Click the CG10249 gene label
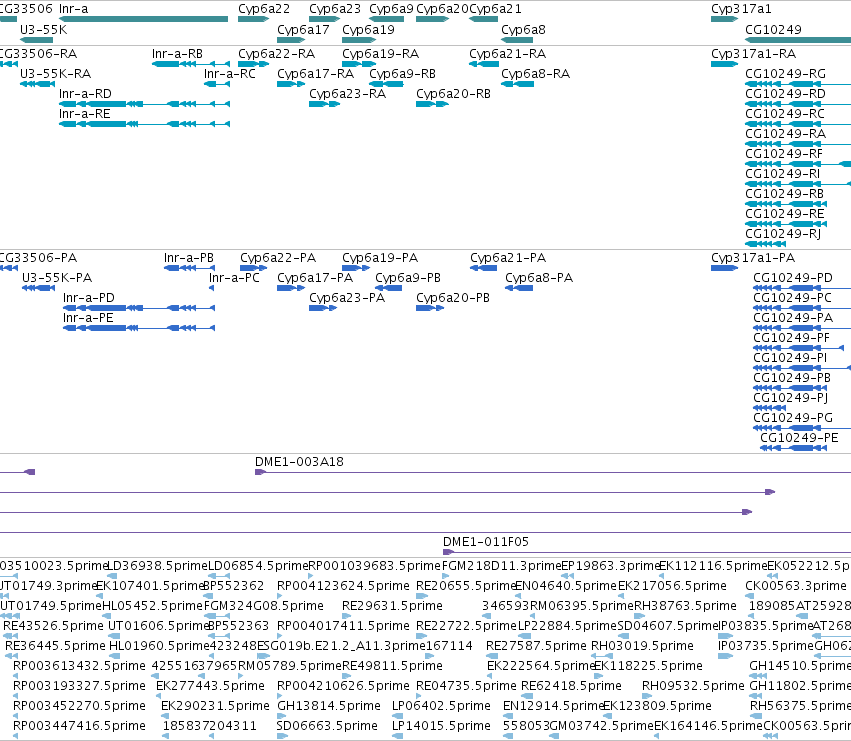Viewport: 851px width, 741px height. coord(773,29)
